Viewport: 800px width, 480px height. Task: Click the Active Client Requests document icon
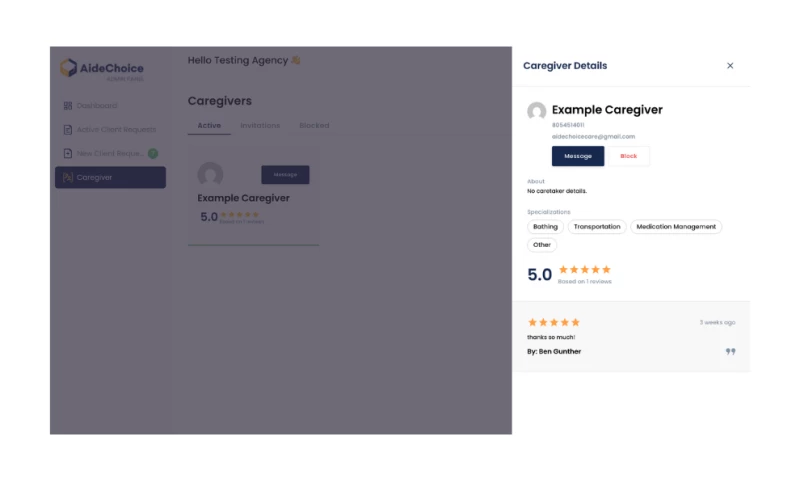(68, 130)
